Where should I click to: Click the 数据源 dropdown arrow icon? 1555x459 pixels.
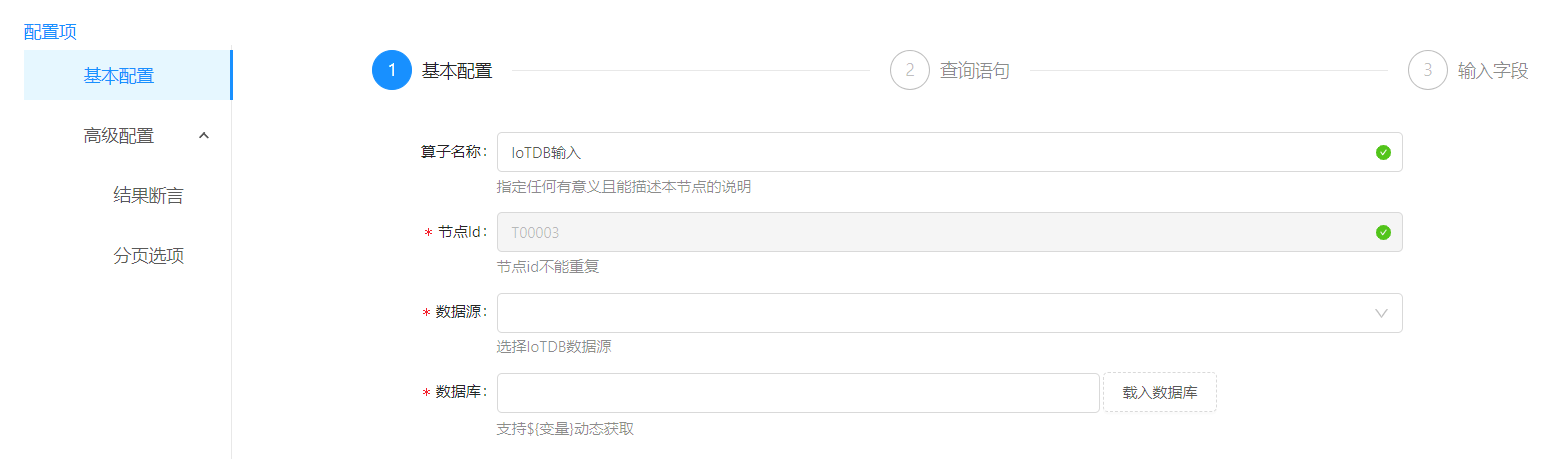coord(1382,313)
